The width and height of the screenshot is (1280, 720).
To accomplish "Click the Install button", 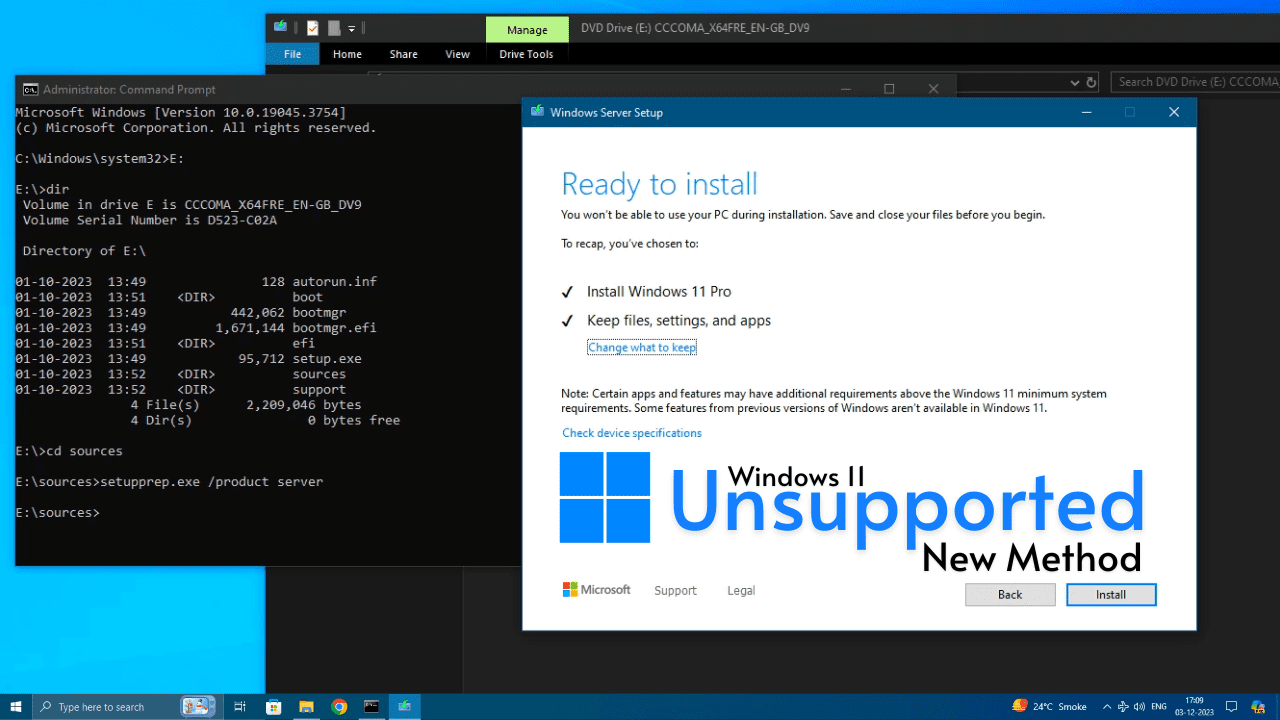I will coord(1111,594).
